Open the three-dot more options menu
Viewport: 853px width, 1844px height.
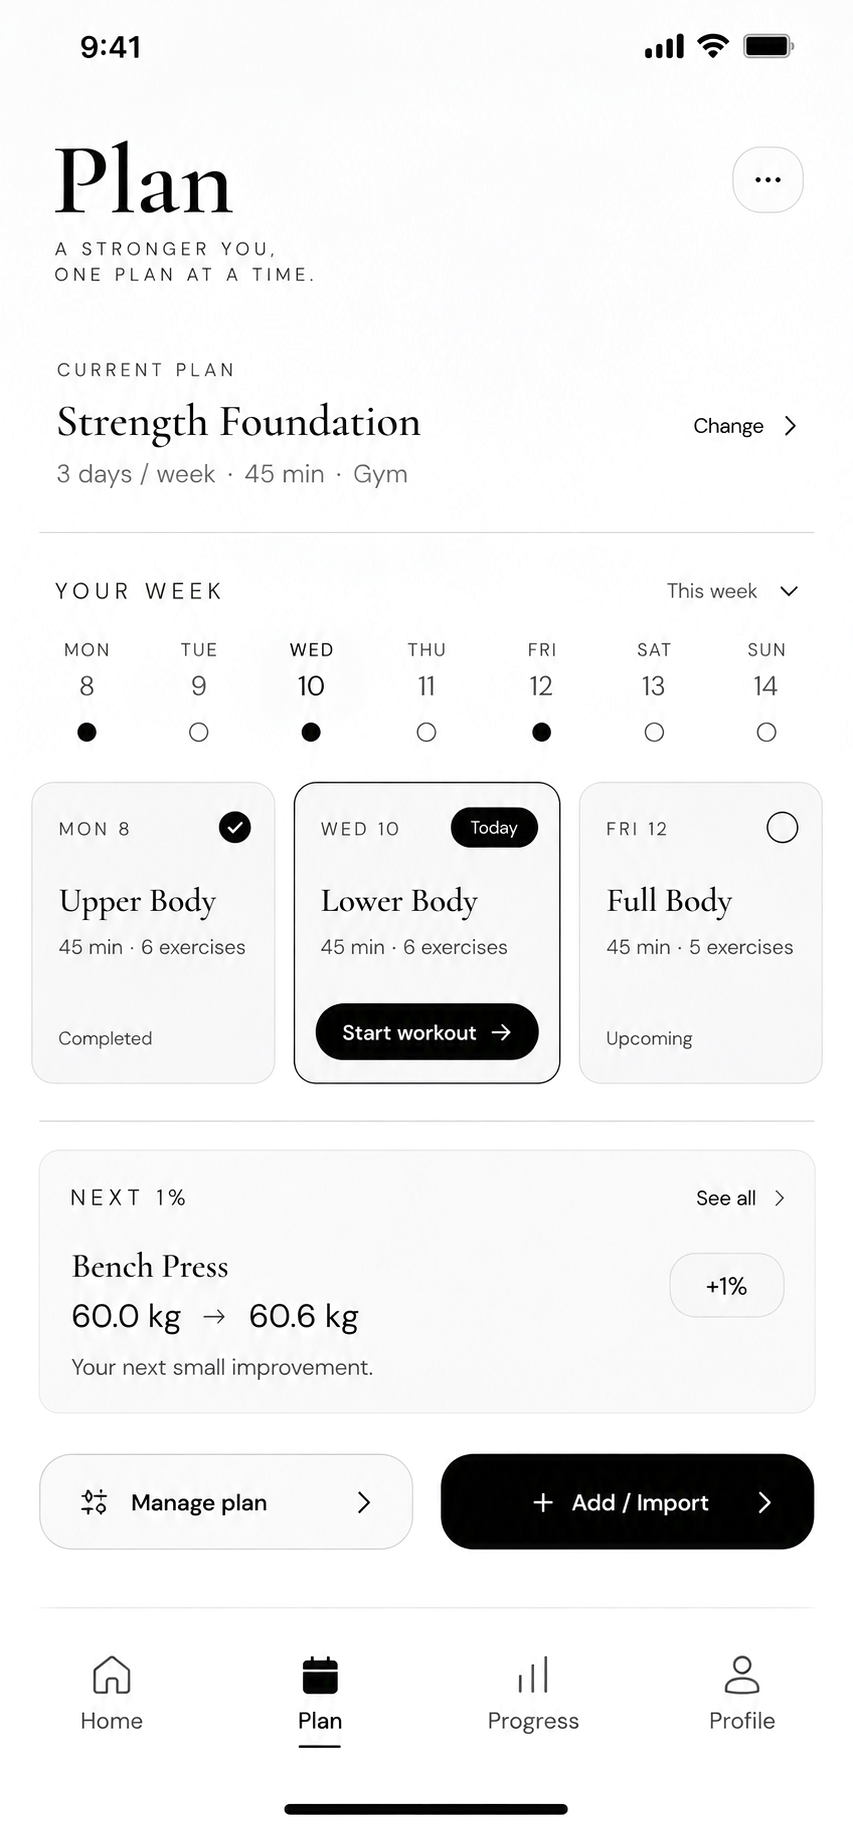pyautogui.click(x=767, y=180)
